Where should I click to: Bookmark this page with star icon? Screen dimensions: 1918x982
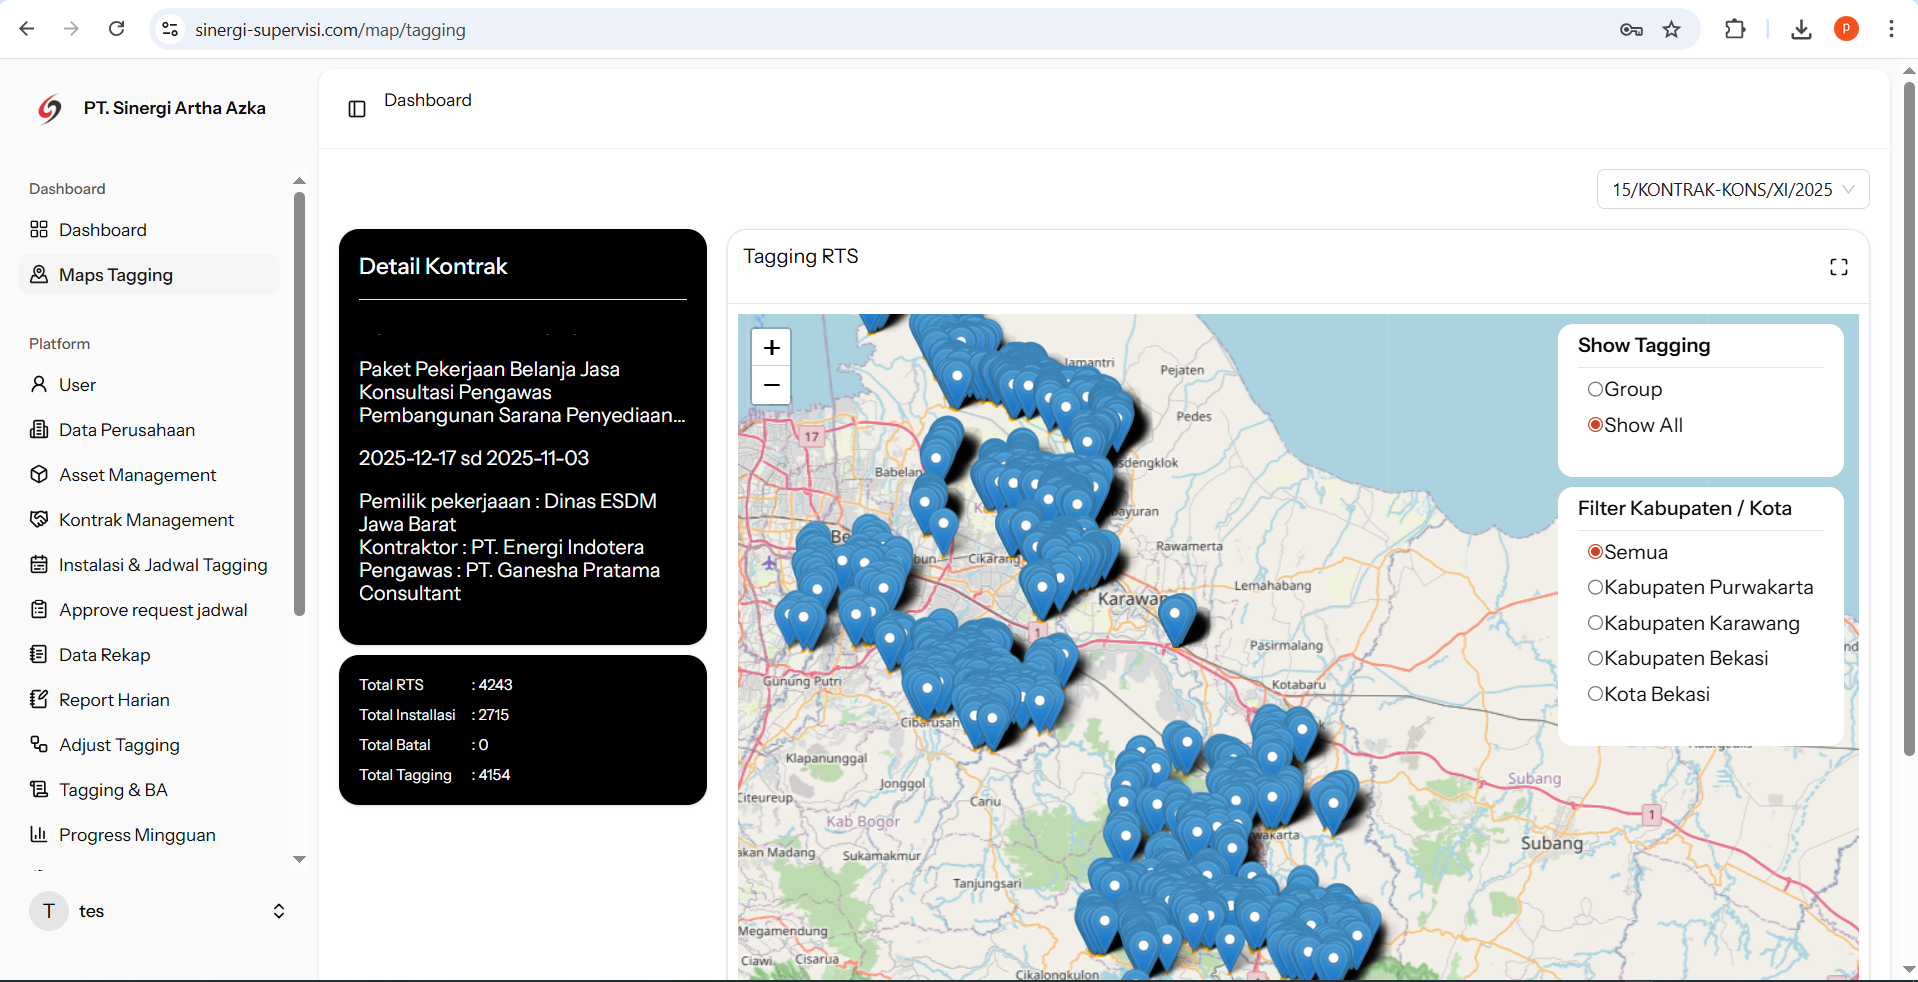click(1671, 29)
